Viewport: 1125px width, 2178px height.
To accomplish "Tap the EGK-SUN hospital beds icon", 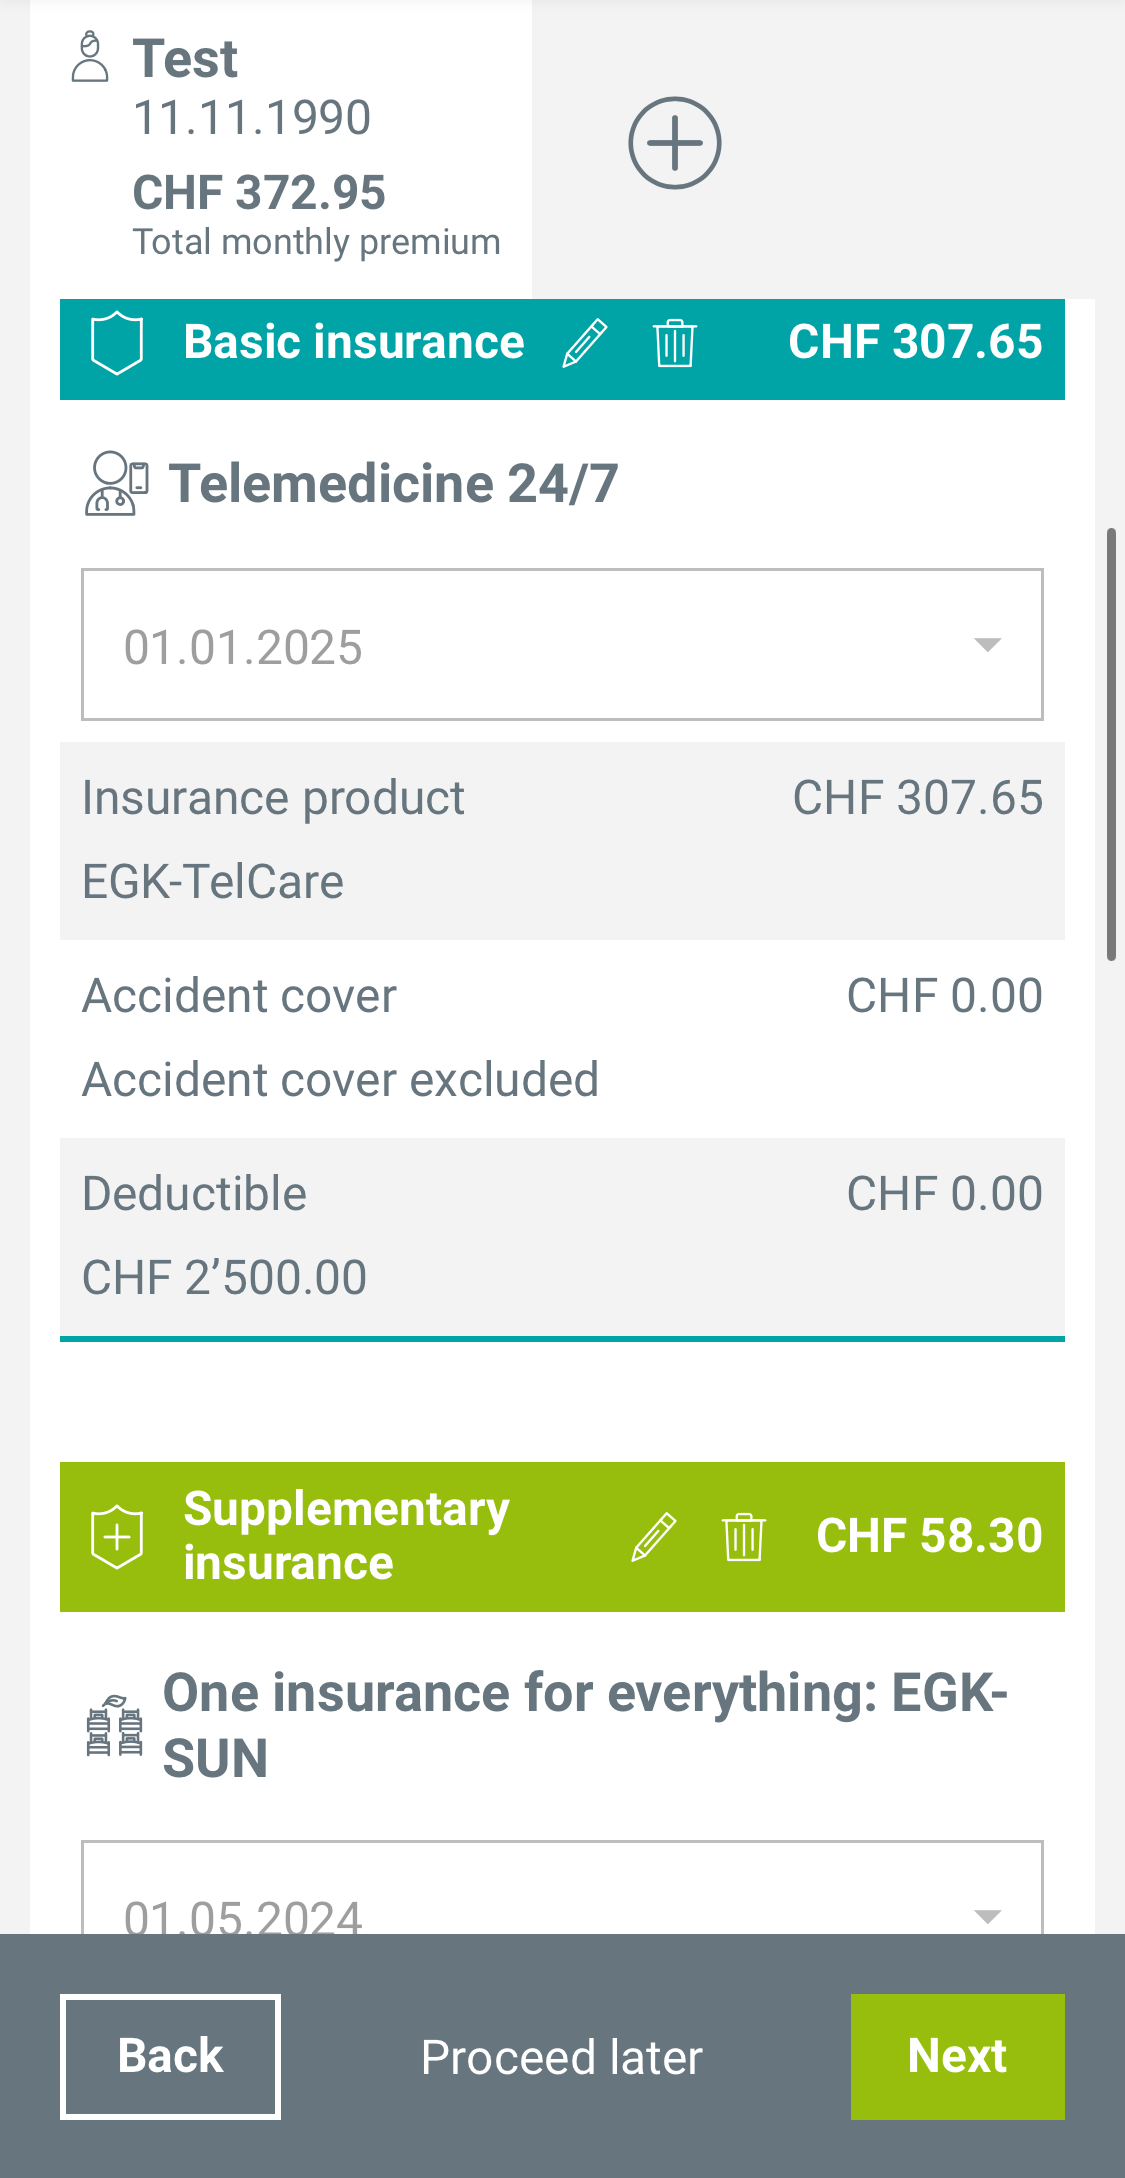I will 114,1726.
